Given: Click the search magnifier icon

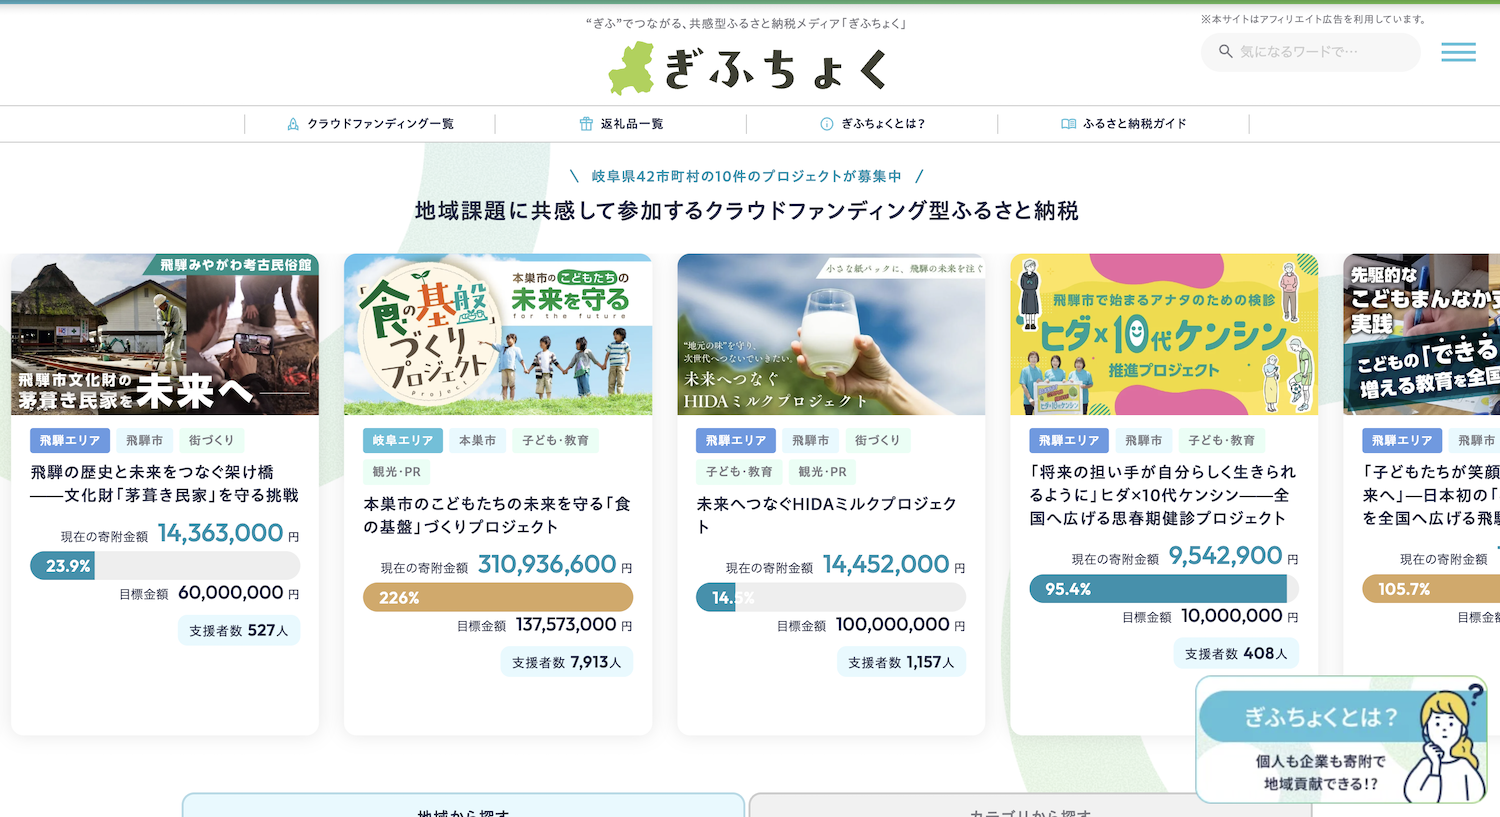Looking at the screenshot, I should pos(1225,52).
